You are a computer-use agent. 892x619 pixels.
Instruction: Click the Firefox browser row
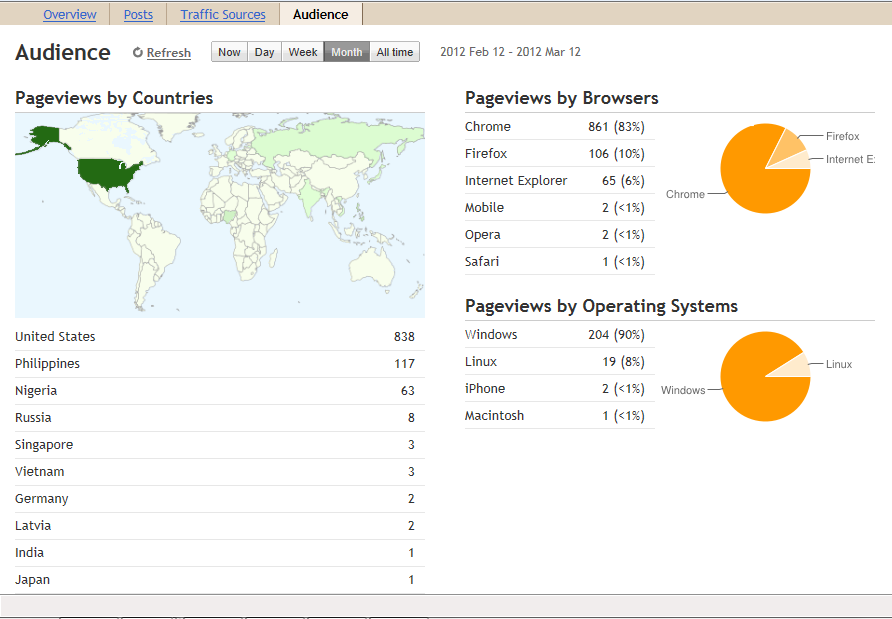(x=560, y=154)
